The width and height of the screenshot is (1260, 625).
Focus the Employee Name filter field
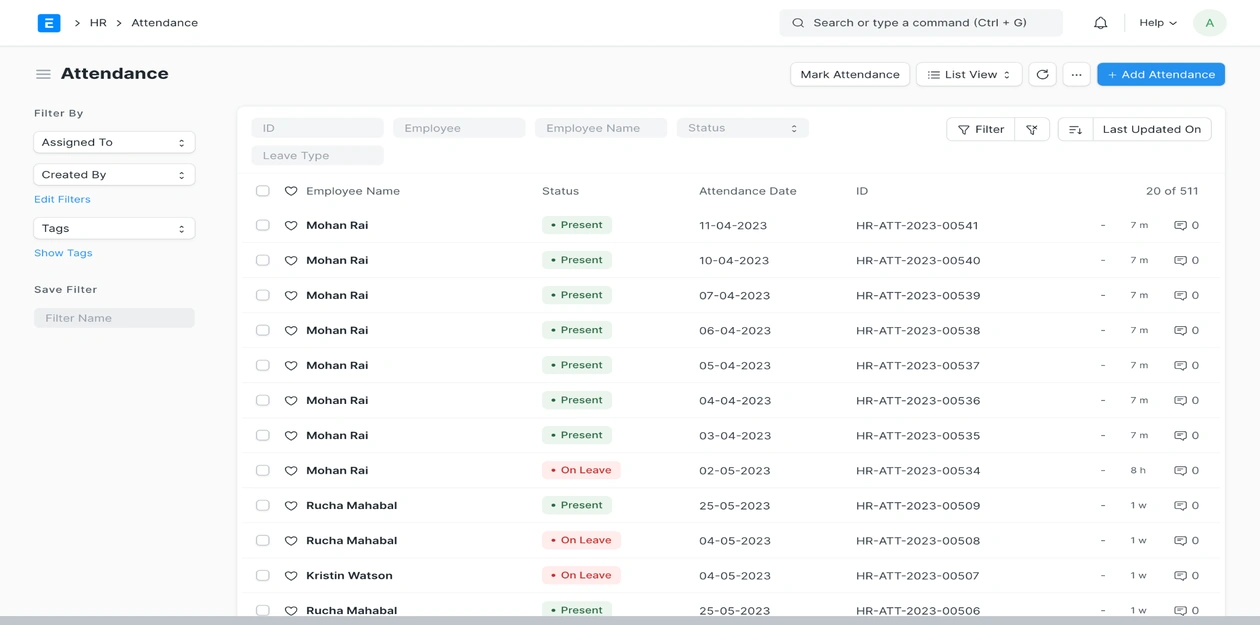click(x=600, y=128)
